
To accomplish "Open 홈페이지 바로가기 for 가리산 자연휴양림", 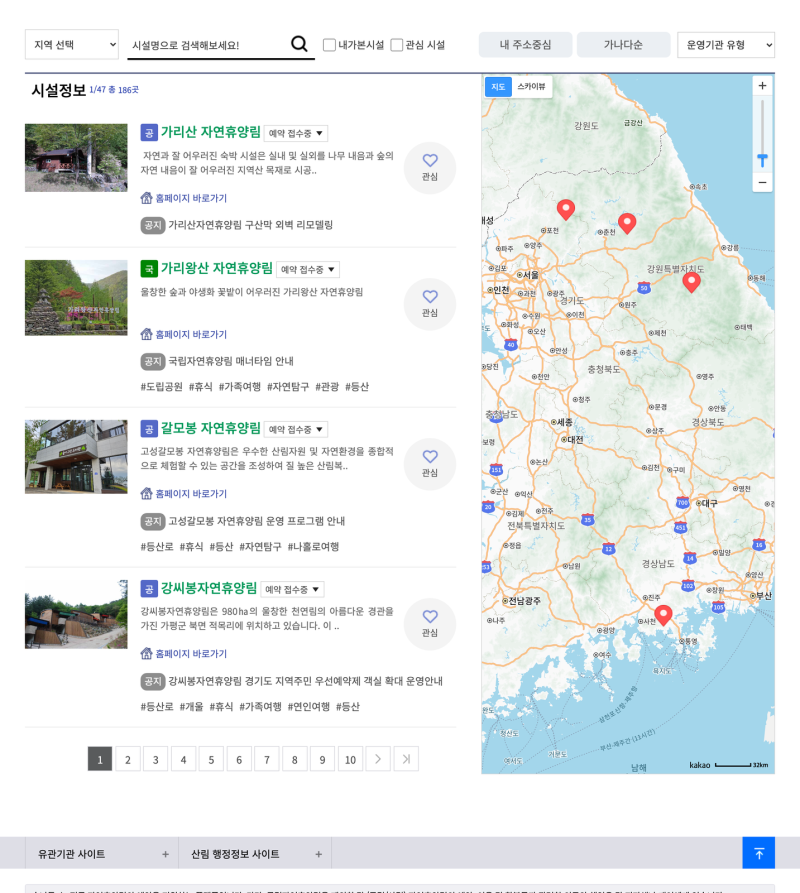I will tap(183, 198).
